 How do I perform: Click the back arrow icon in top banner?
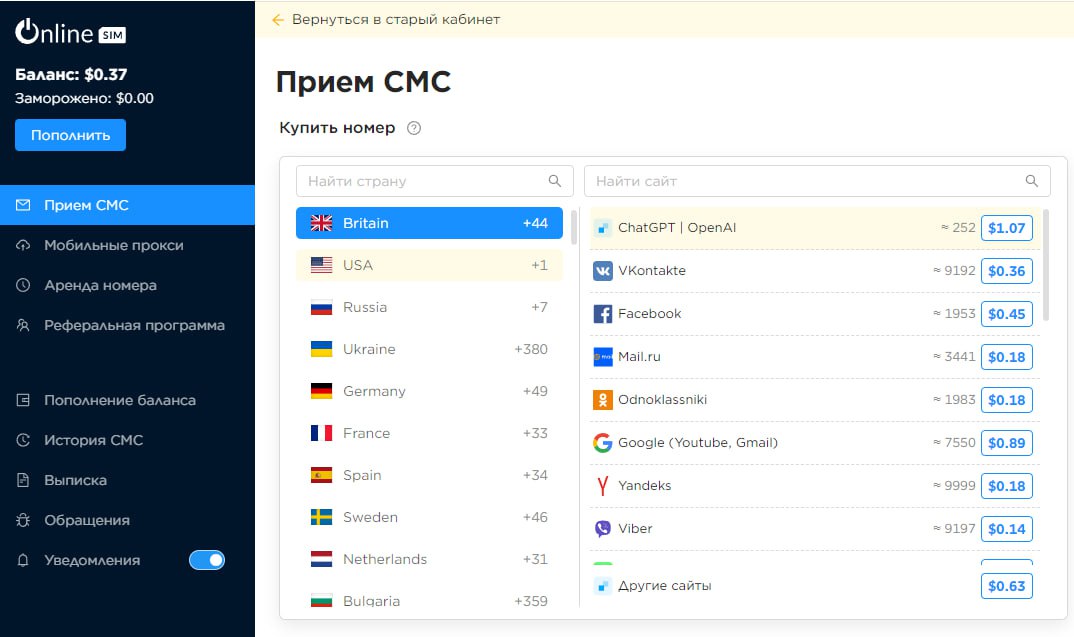277,20
